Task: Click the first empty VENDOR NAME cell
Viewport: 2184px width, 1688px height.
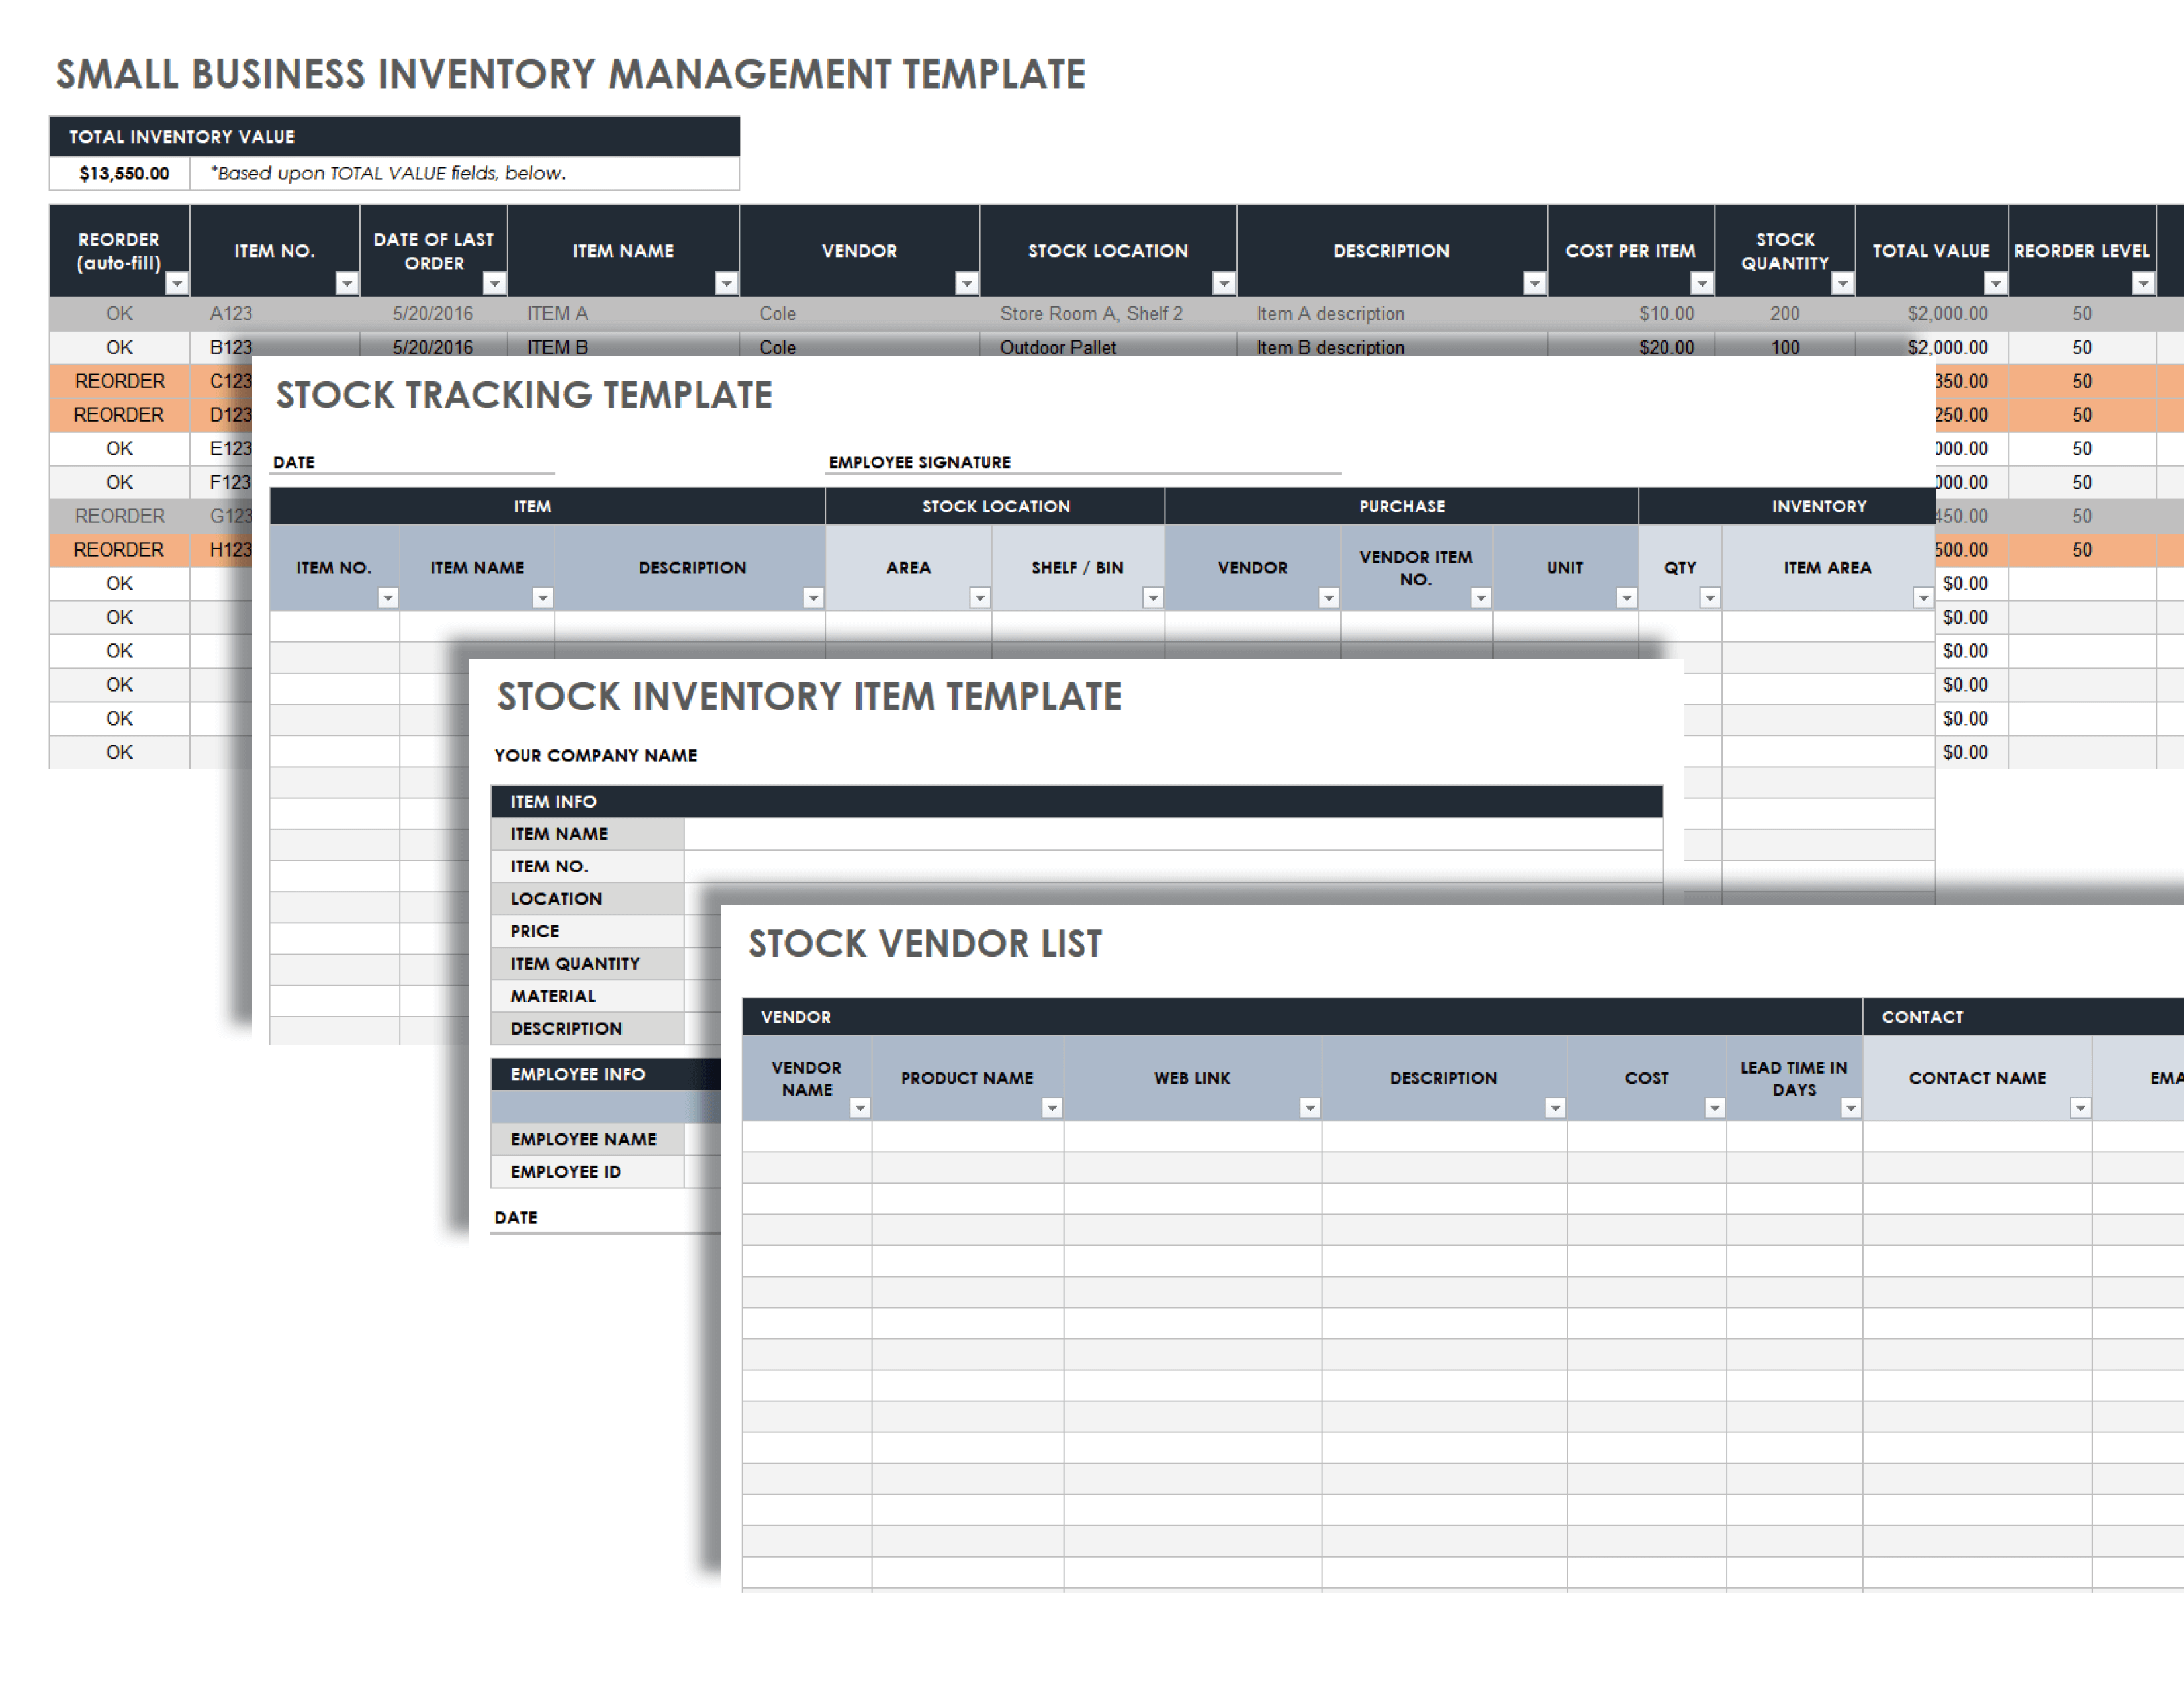Action: [x=806, y=1137]
